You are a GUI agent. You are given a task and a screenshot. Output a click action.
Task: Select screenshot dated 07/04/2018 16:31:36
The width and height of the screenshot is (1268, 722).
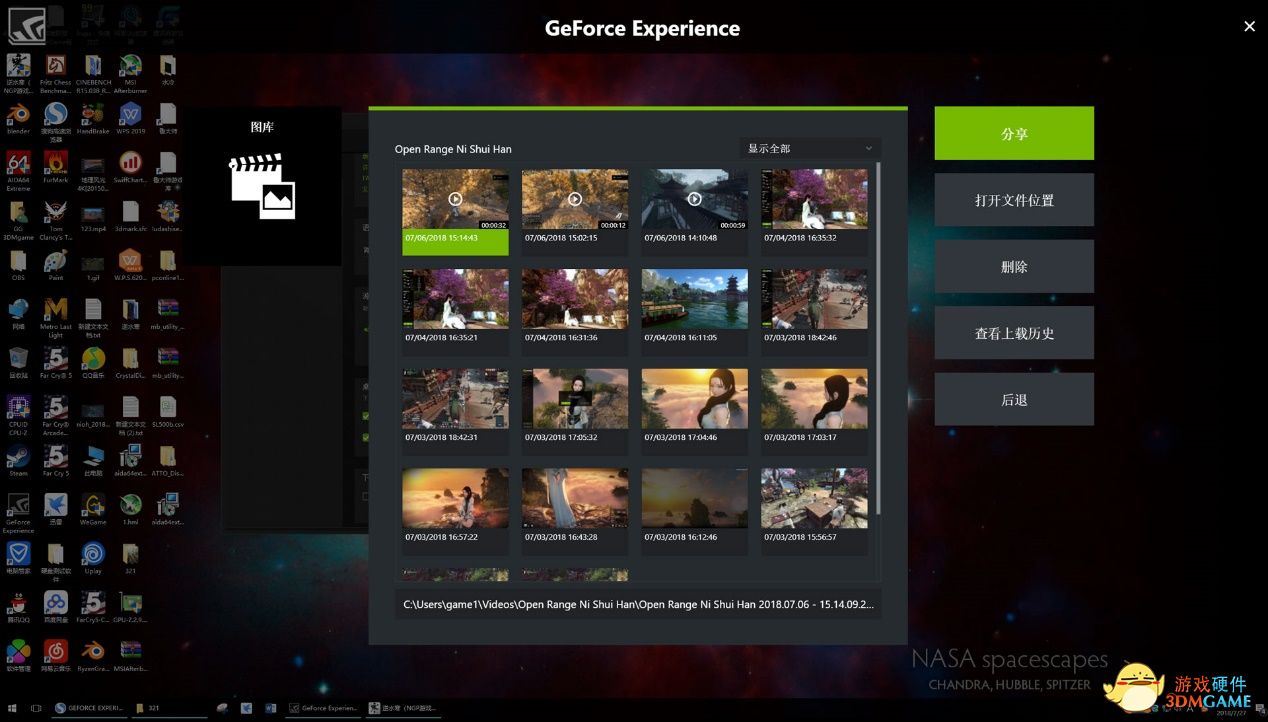point(575,311)
